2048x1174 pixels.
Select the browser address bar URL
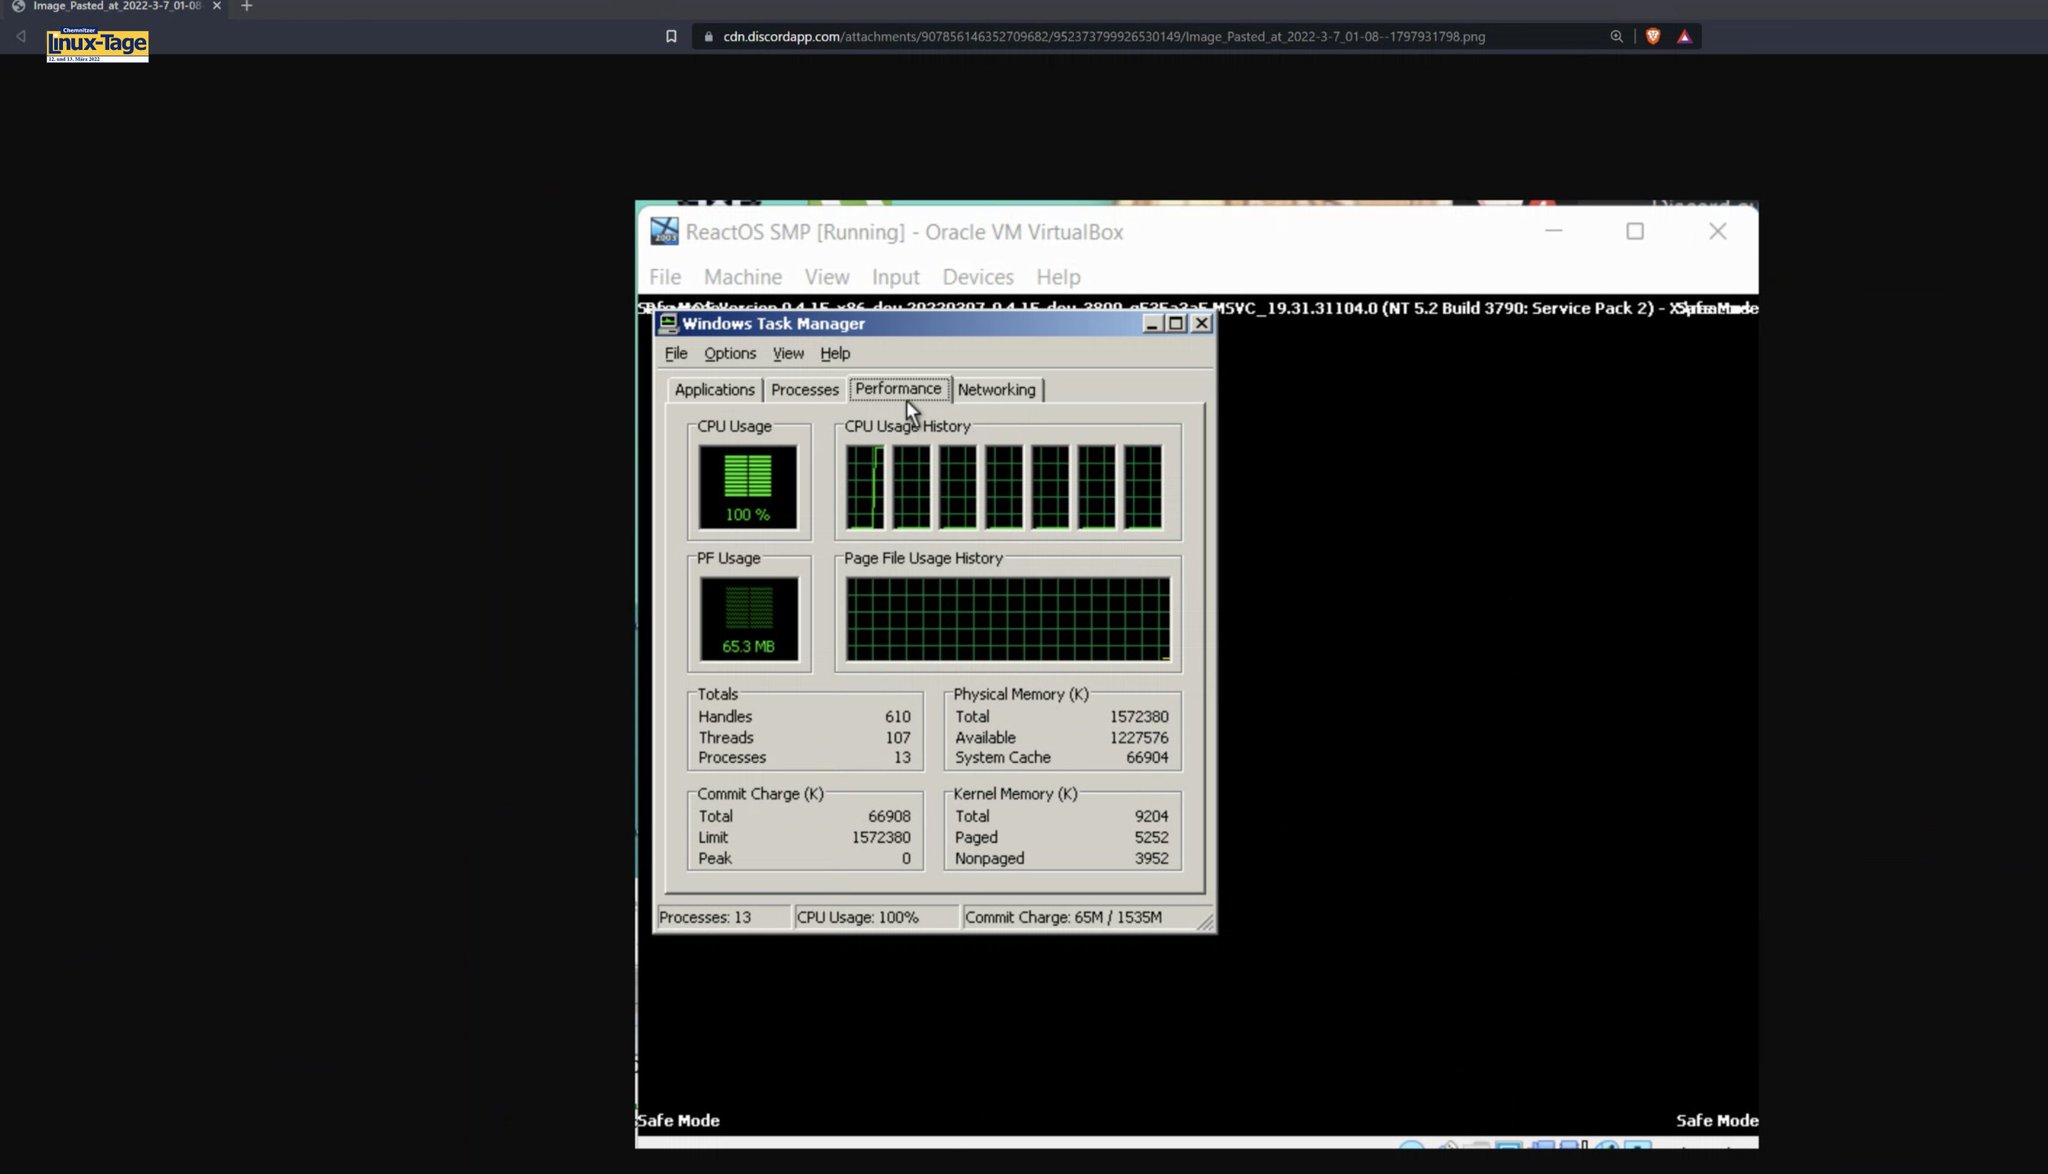(x=1100, y=36)
